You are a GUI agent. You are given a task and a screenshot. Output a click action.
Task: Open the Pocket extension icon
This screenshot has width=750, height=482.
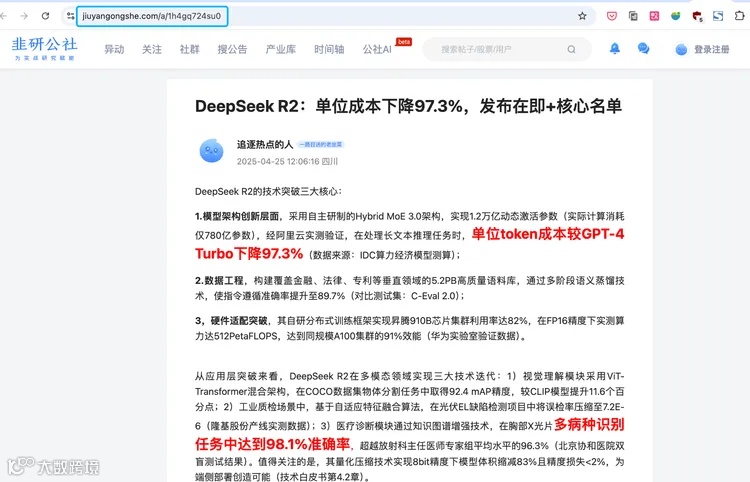[x=612, y=16]
